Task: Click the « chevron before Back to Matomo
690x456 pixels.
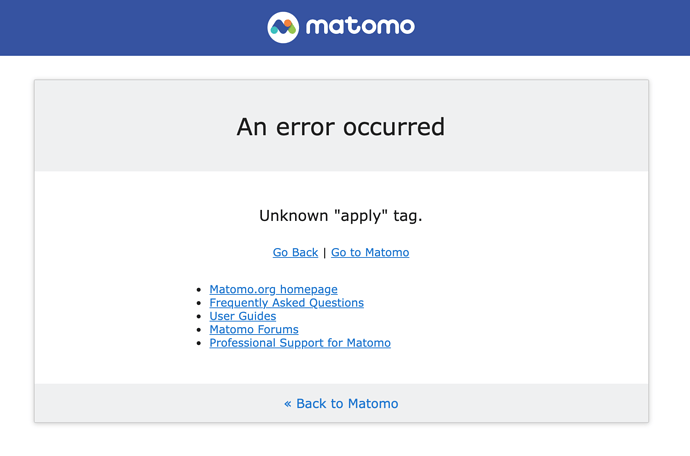Action: click(x=288, y=404)
